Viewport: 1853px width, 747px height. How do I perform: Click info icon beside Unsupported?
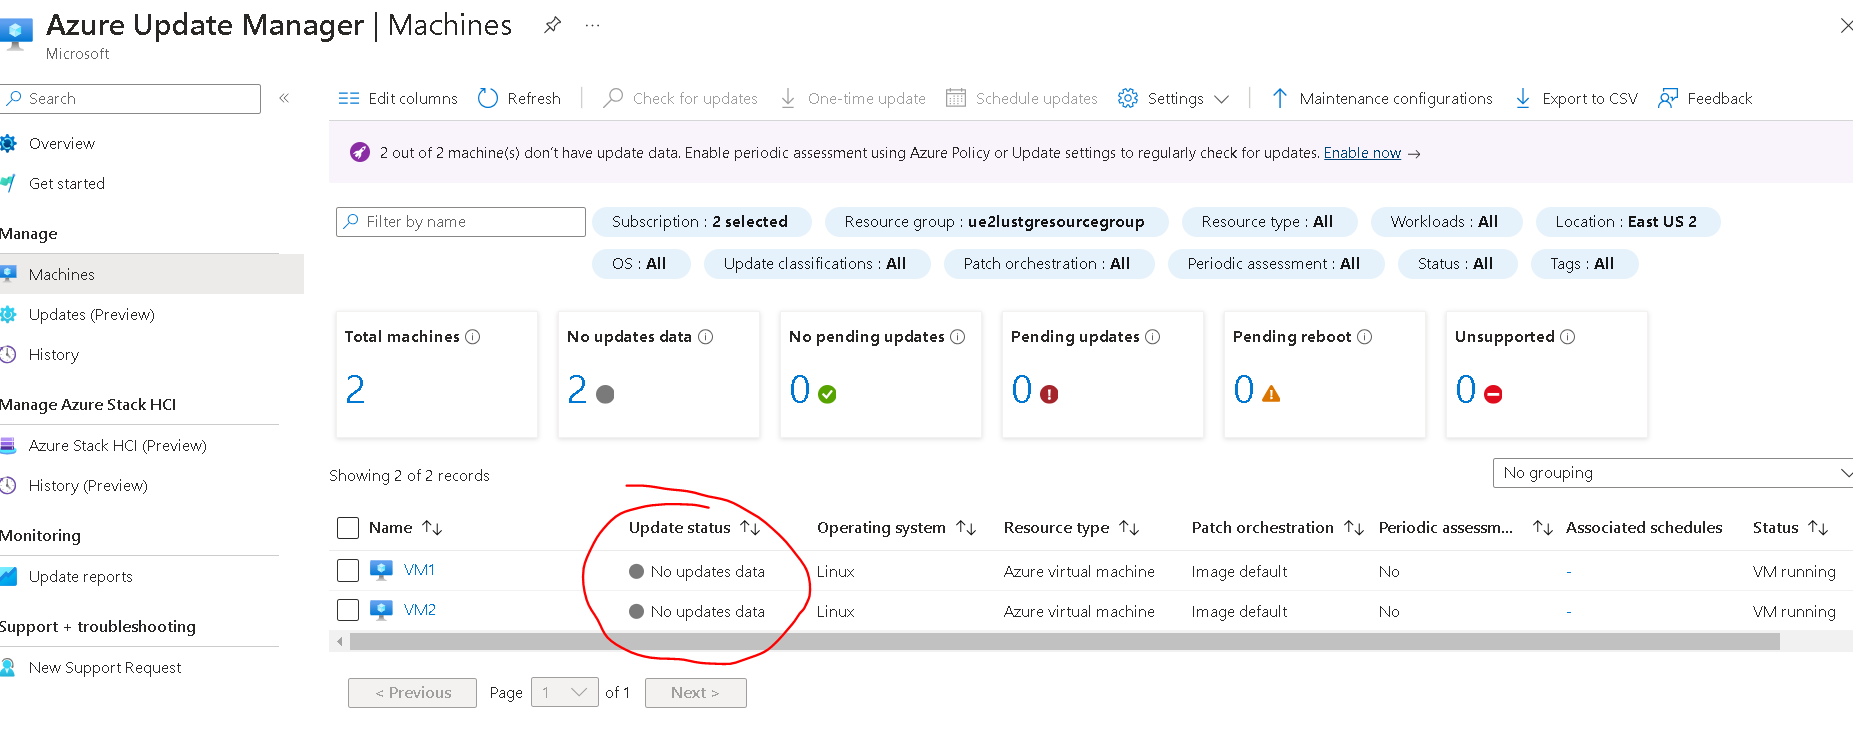click(1568, 337)
